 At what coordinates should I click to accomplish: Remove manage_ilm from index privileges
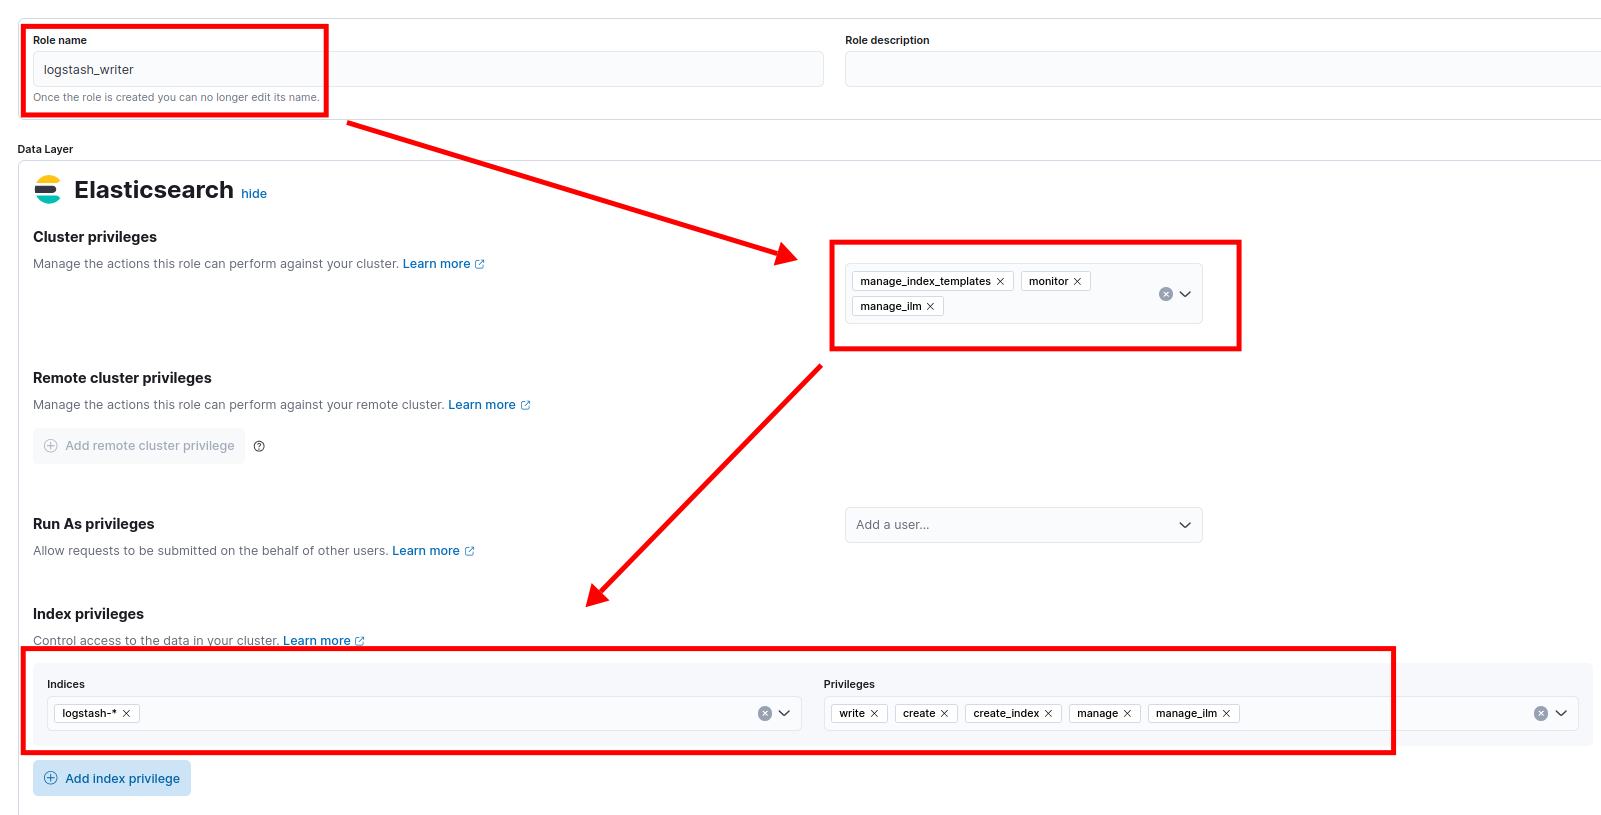1226,714
